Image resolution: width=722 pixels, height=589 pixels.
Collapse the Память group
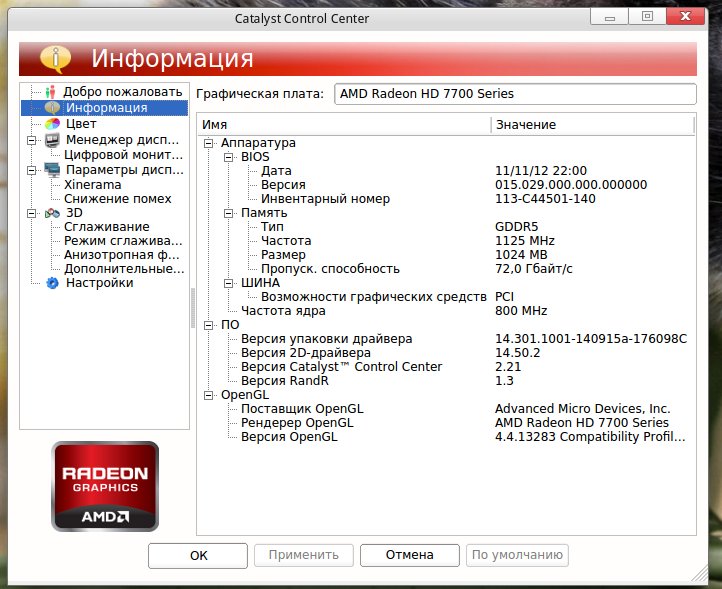pyautogui.click(x=228, y=213)
